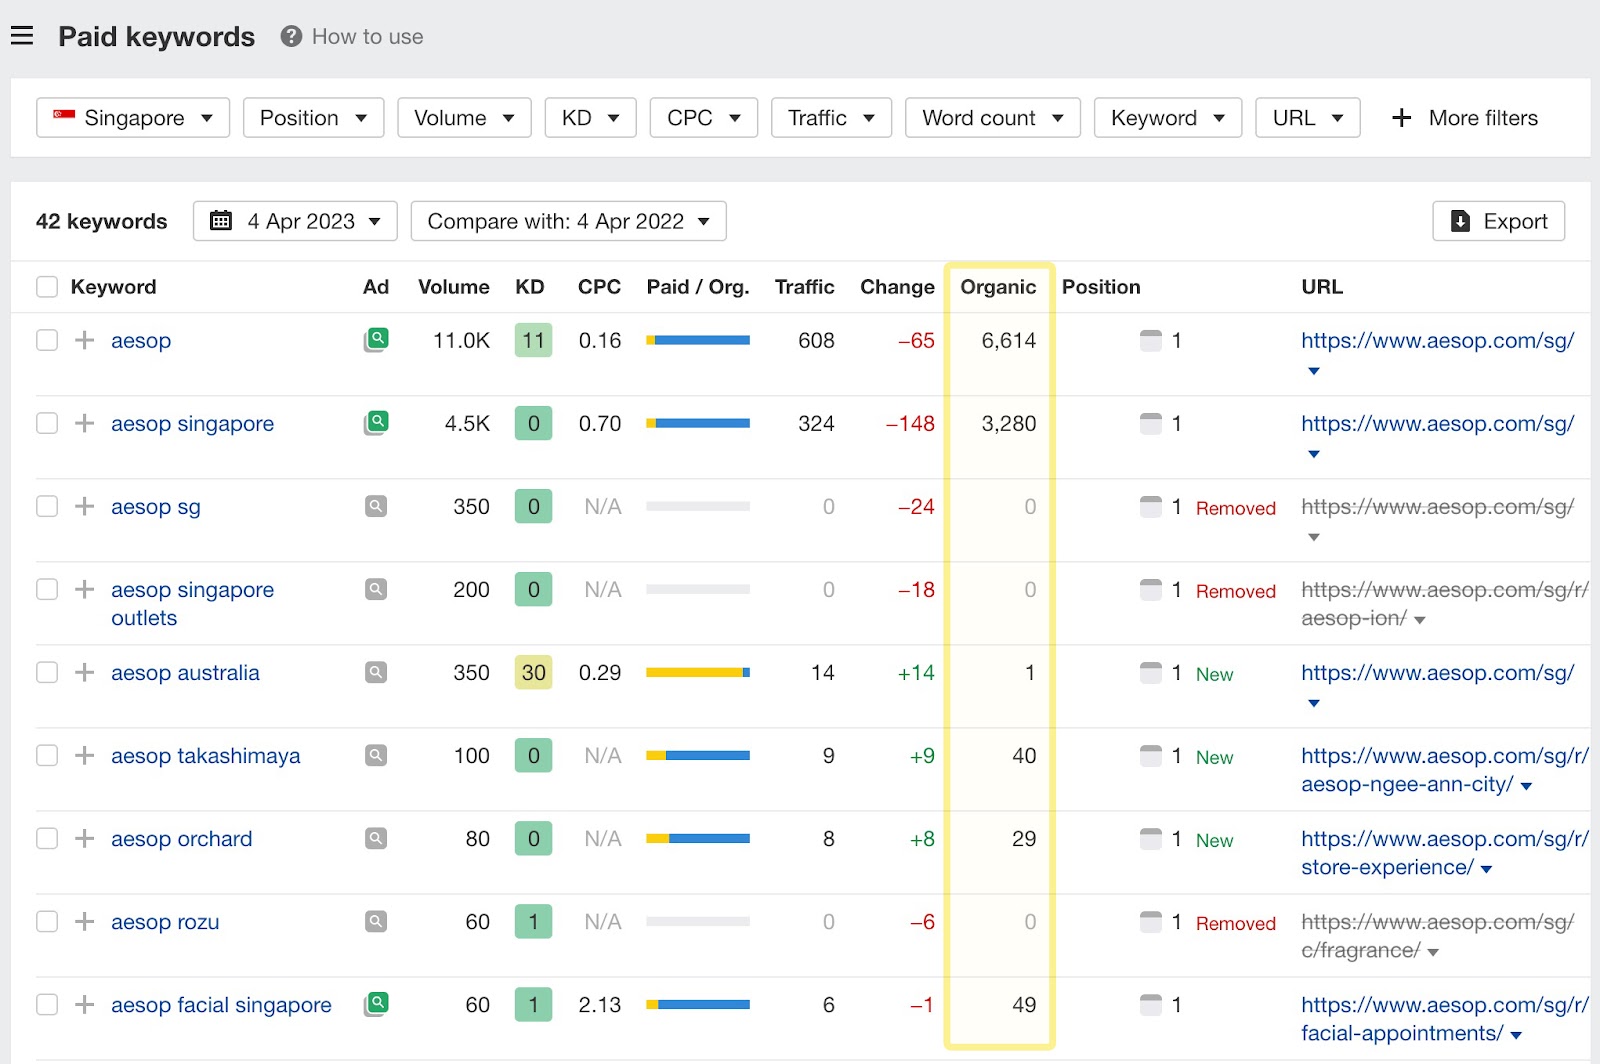Open the KD filter dropdown
The height and width of the screenshot is (1064, 1600).
coord(589,117)
